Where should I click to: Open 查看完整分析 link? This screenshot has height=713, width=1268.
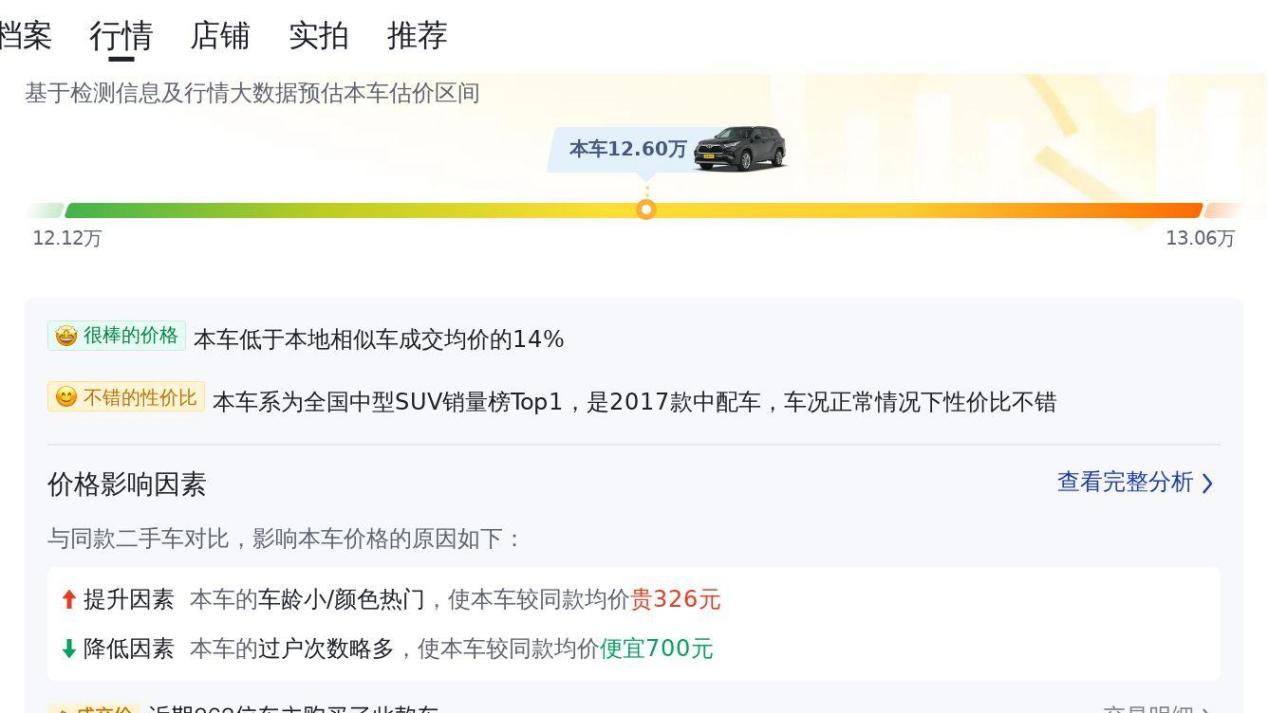tap(1125, 483)
